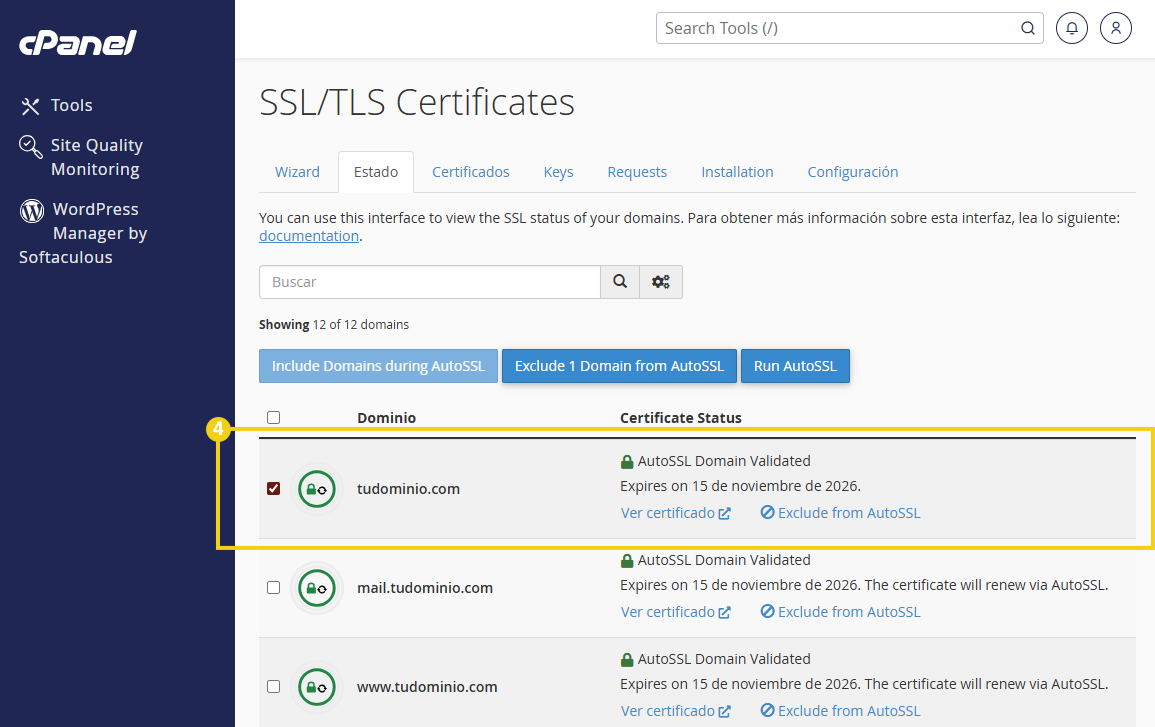Run AutoSSL now

796,366
